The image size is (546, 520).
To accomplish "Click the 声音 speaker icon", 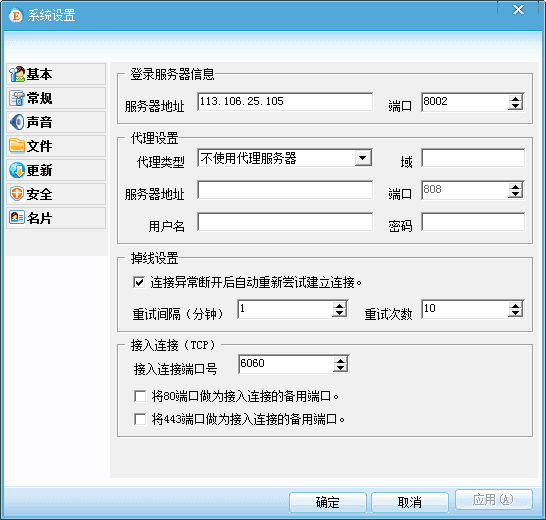I will click(x=17, y=122).
